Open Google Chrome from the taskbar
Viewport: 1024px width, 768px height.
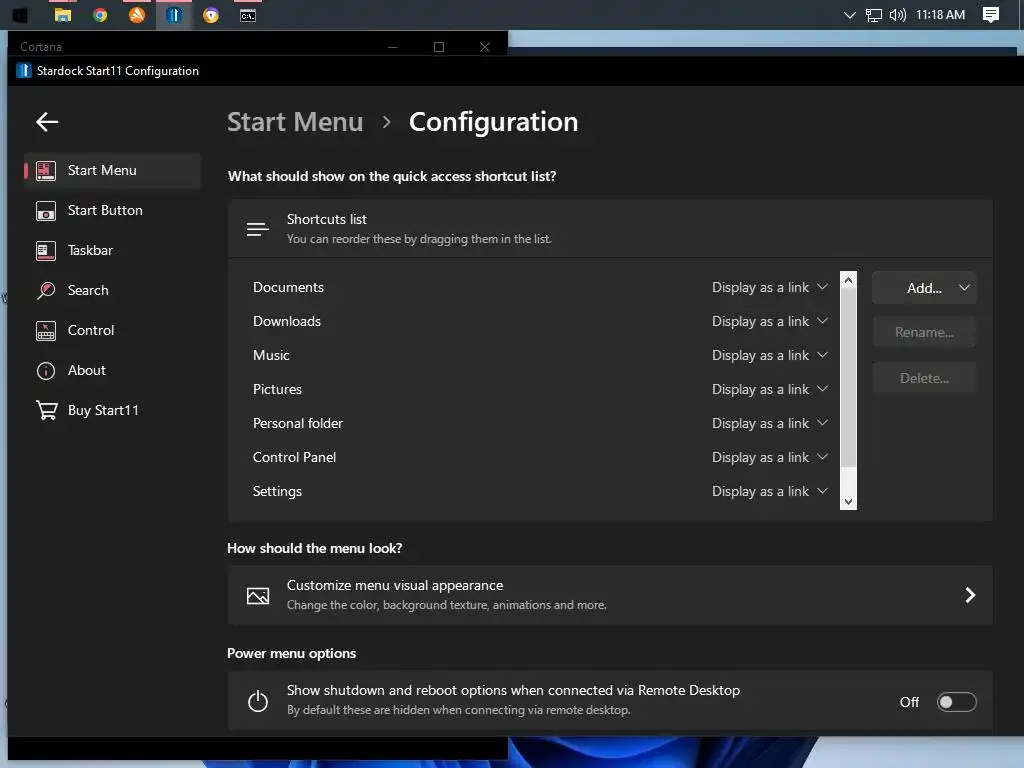100,15
